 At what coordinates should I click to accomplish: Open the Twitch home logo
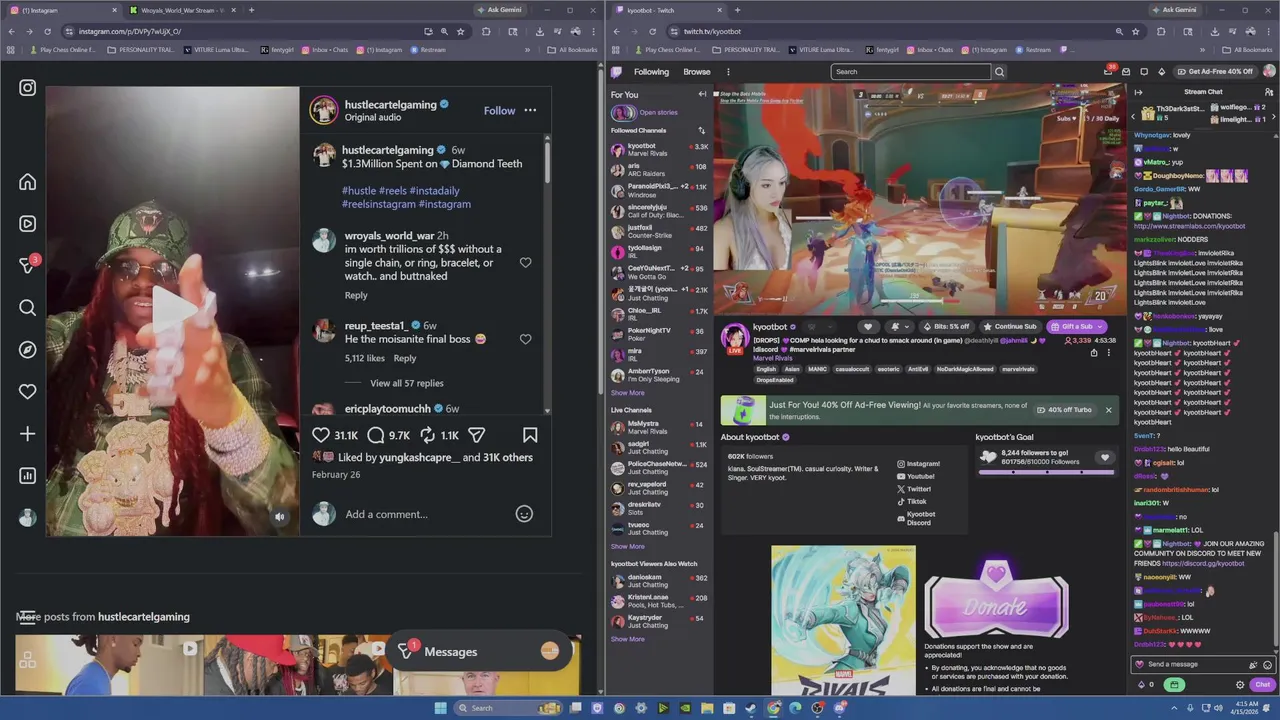coord(617,72)
